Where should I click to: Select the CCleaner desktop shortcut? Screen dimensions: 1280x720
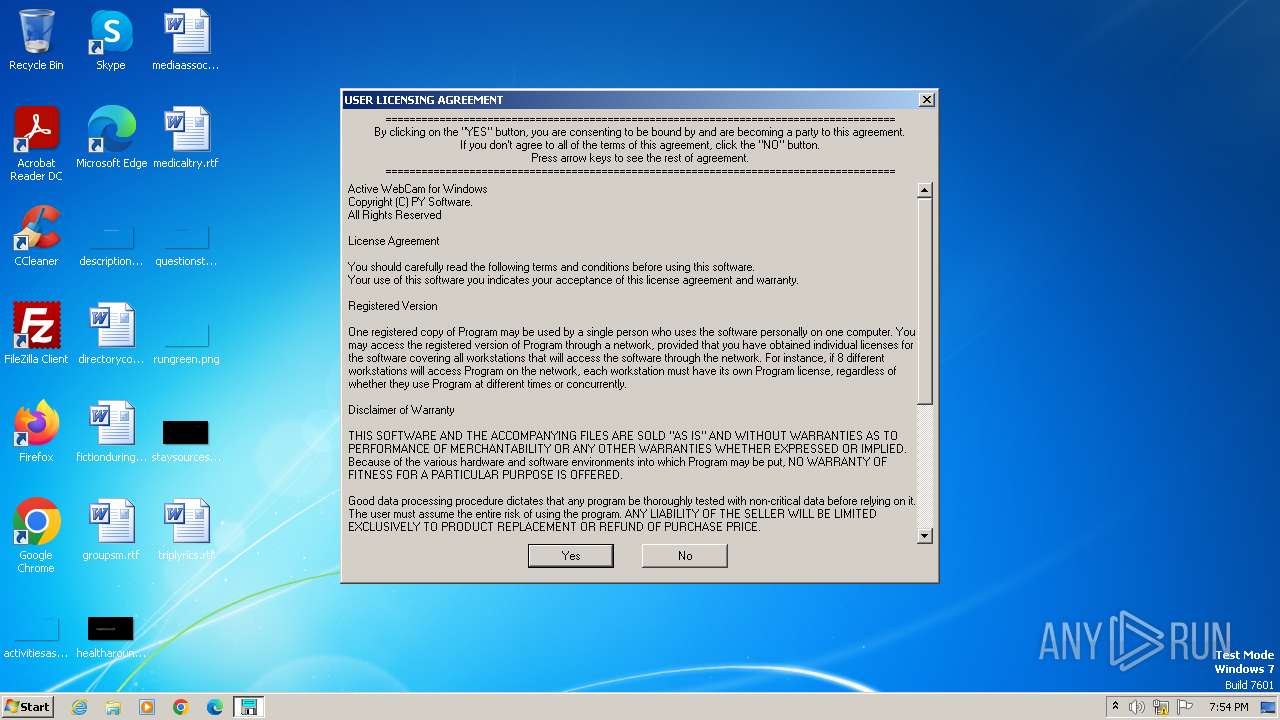coord(36,236)
